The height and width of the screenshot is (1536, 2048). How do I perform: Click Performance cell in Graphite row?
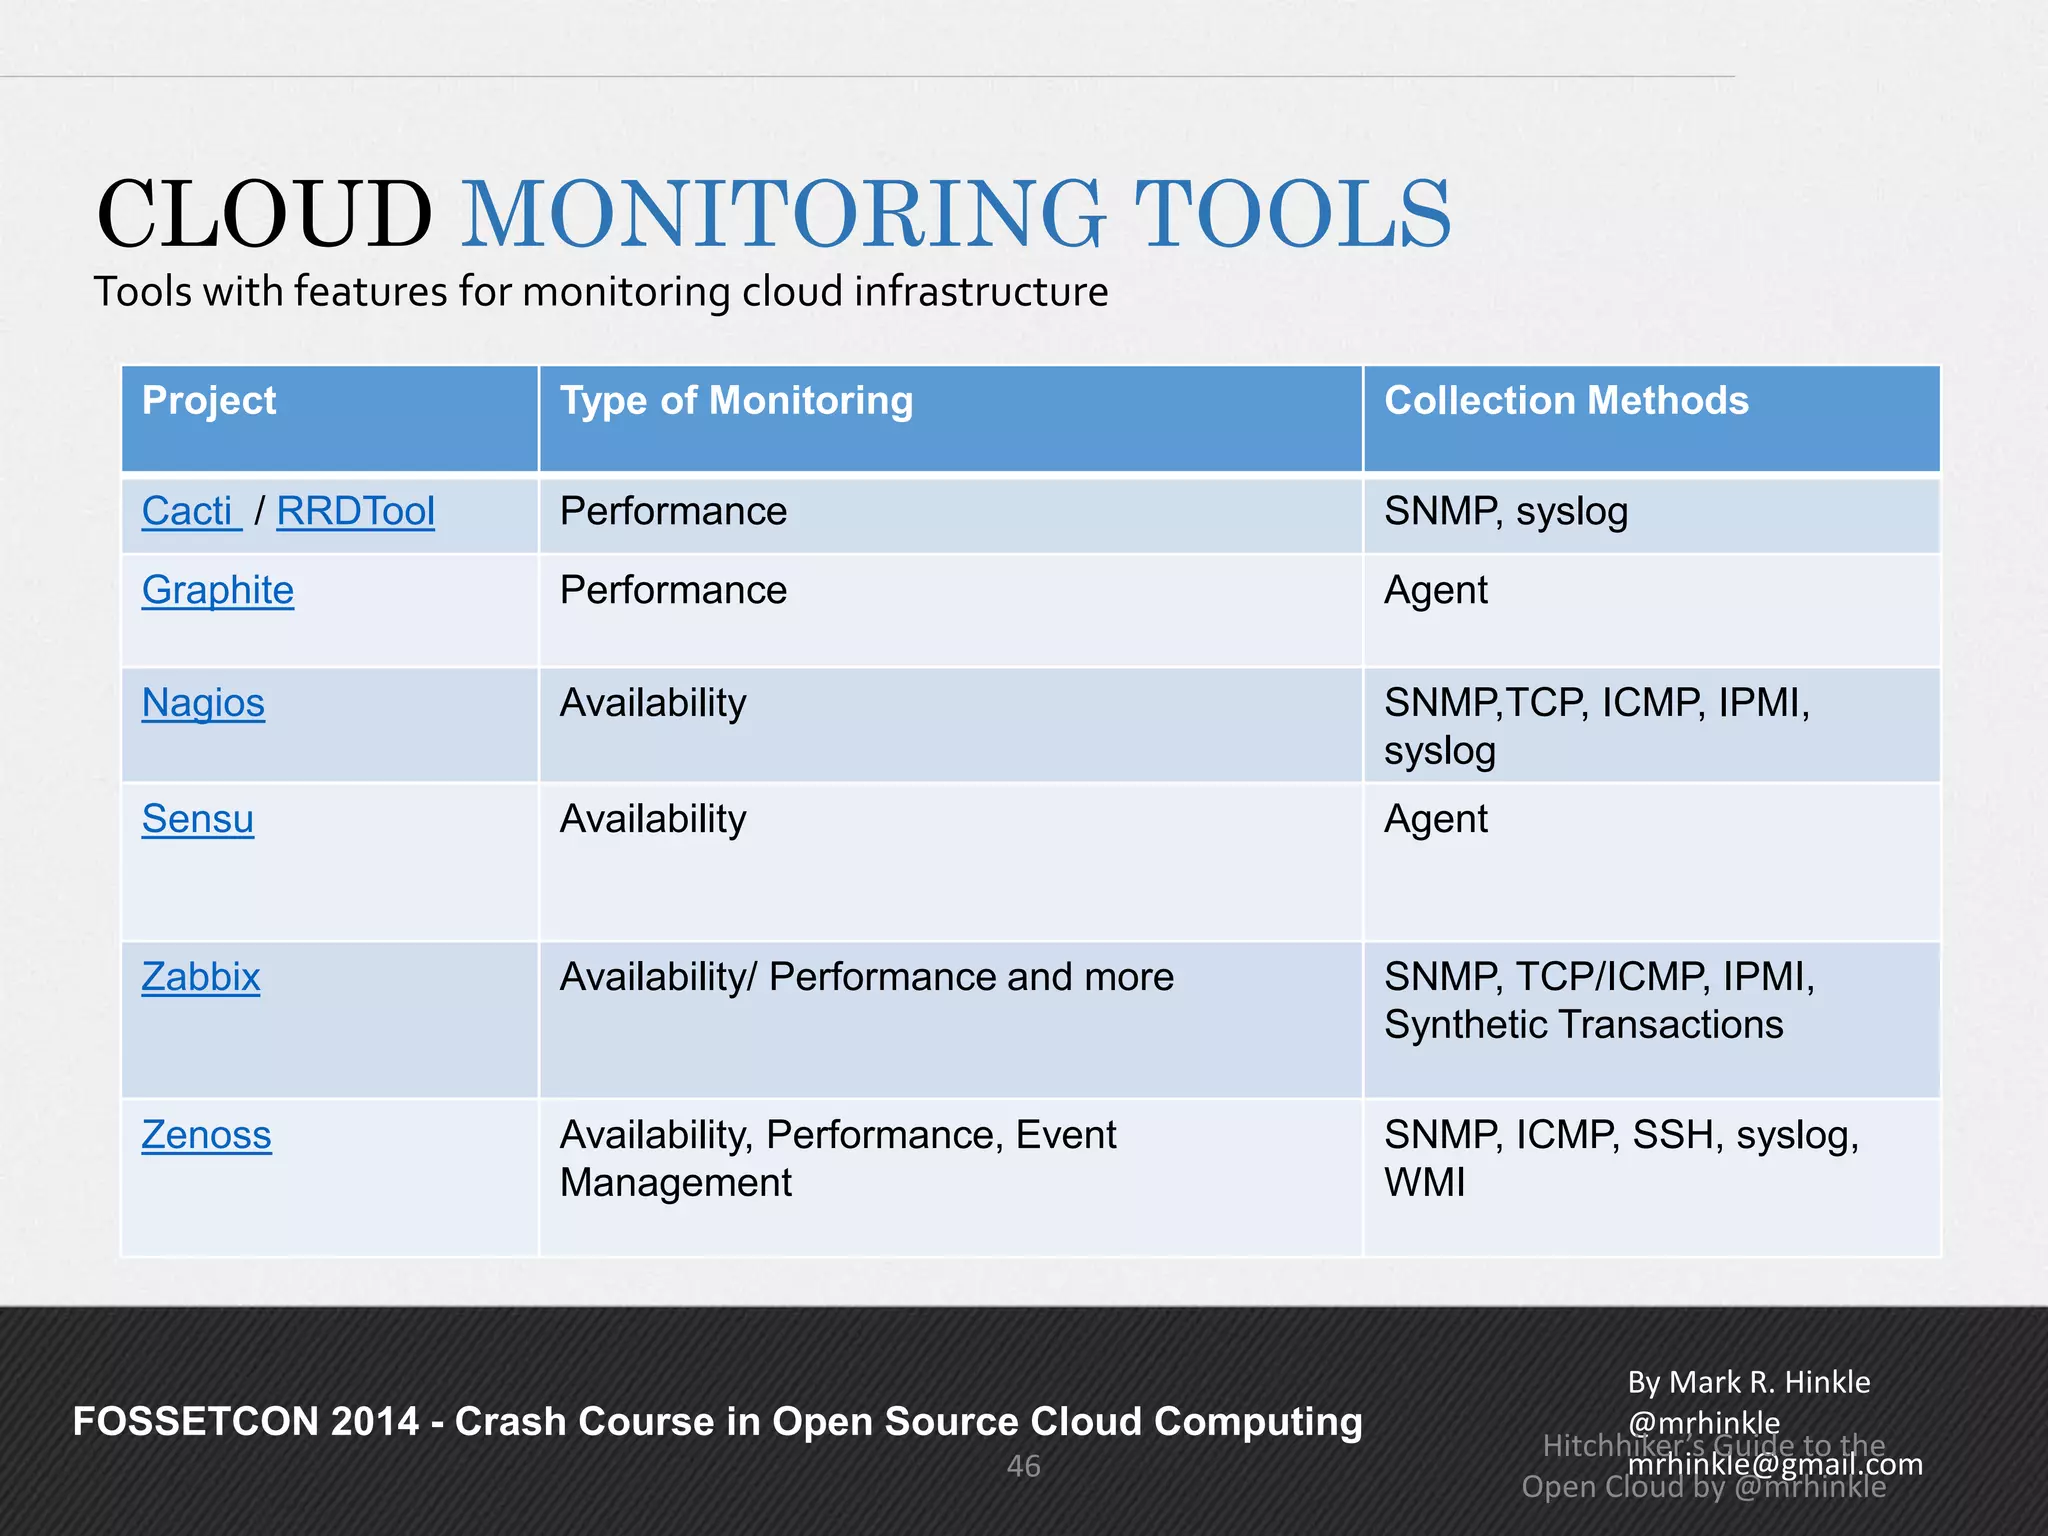point(951,610)
